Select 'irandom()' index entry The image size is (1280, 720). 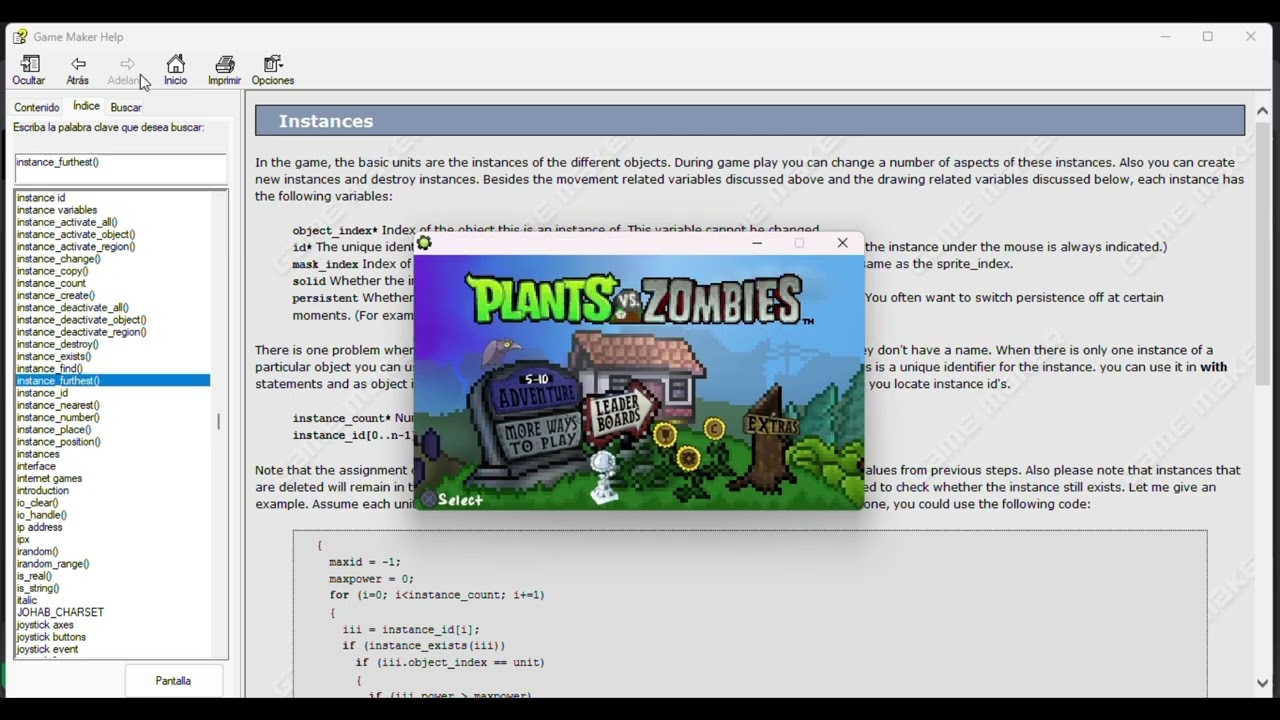pyautogui.click(x=38, y=551)
